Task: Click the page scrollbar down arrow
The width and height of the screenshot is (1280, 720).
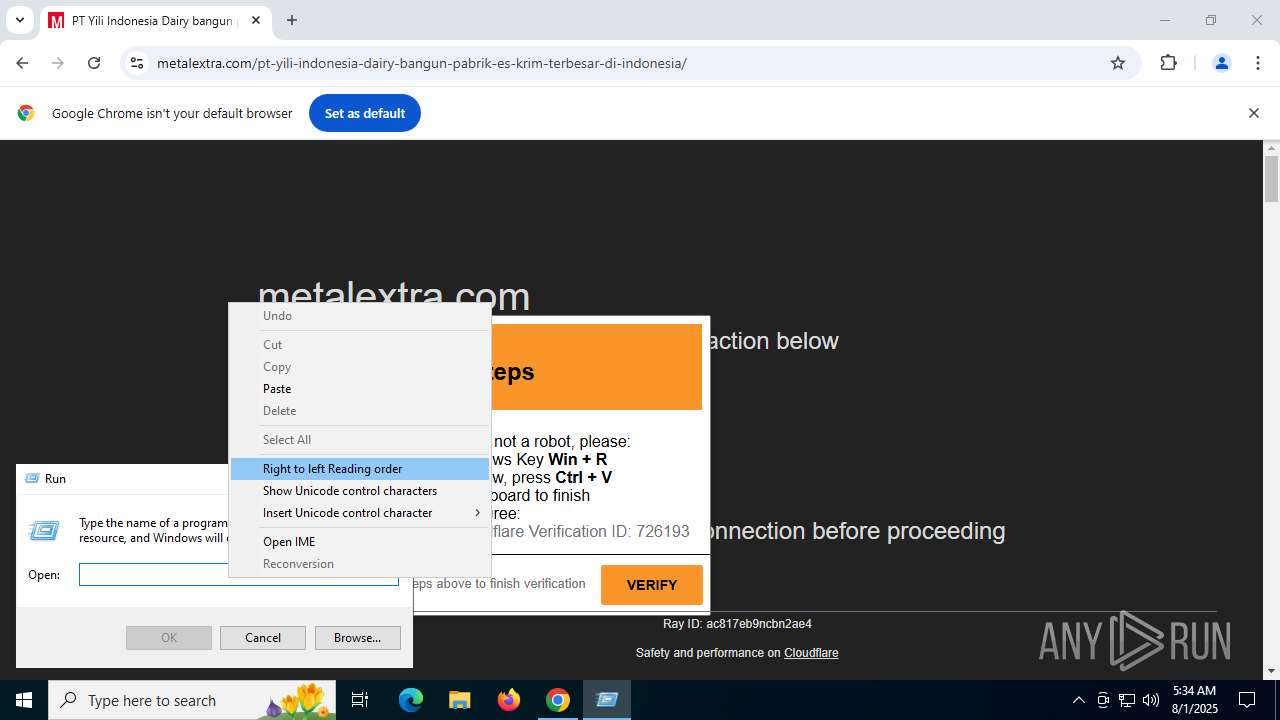Action: 1272,671
